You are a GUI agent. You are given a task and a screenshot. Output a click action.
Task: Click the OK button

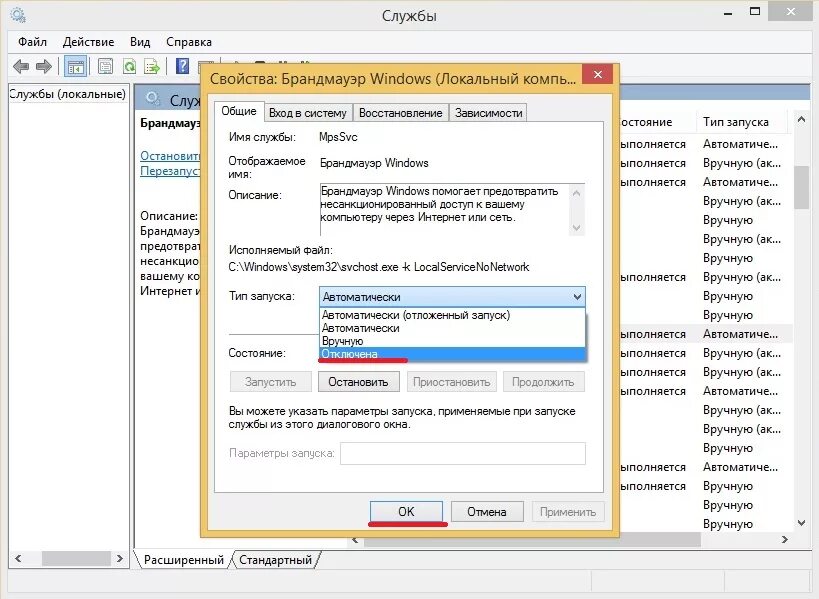(x=406, y=511)
